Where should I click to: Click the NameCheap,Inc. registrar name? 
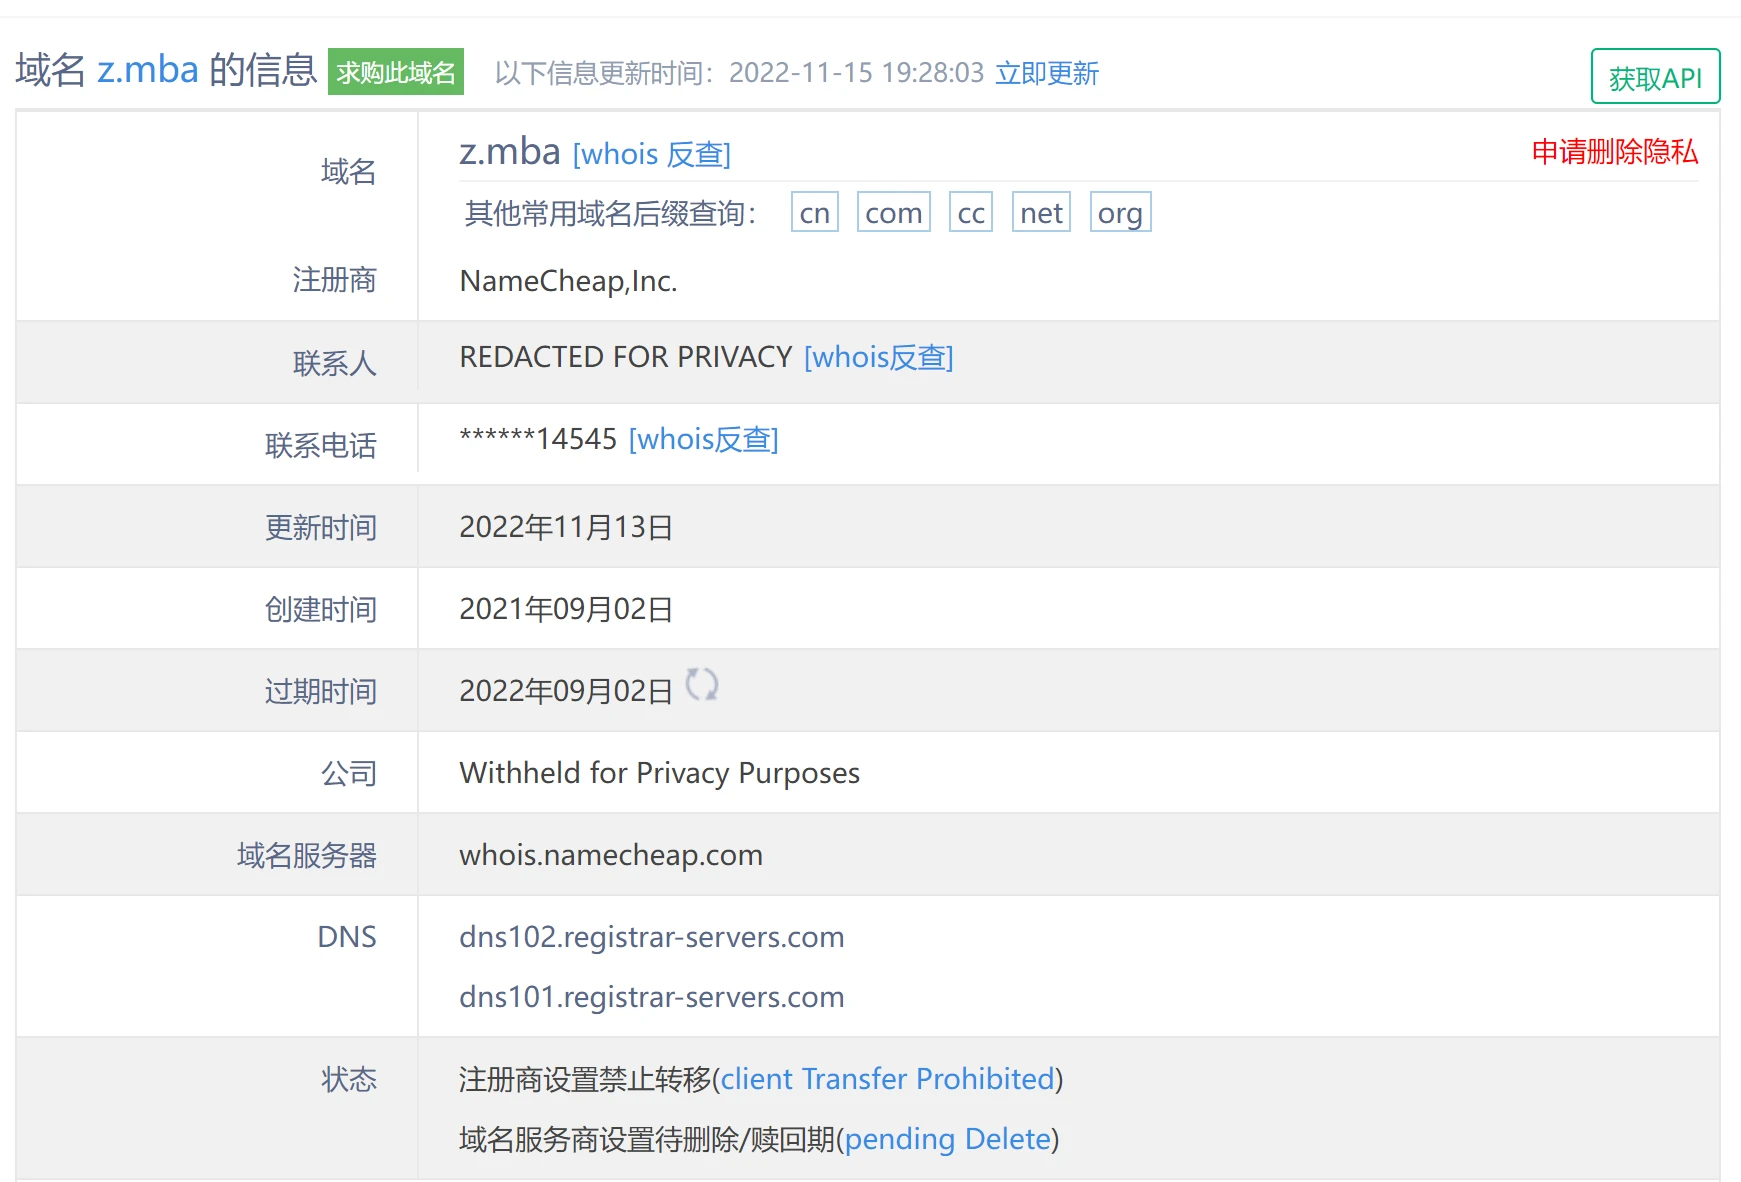click(568, 281)
